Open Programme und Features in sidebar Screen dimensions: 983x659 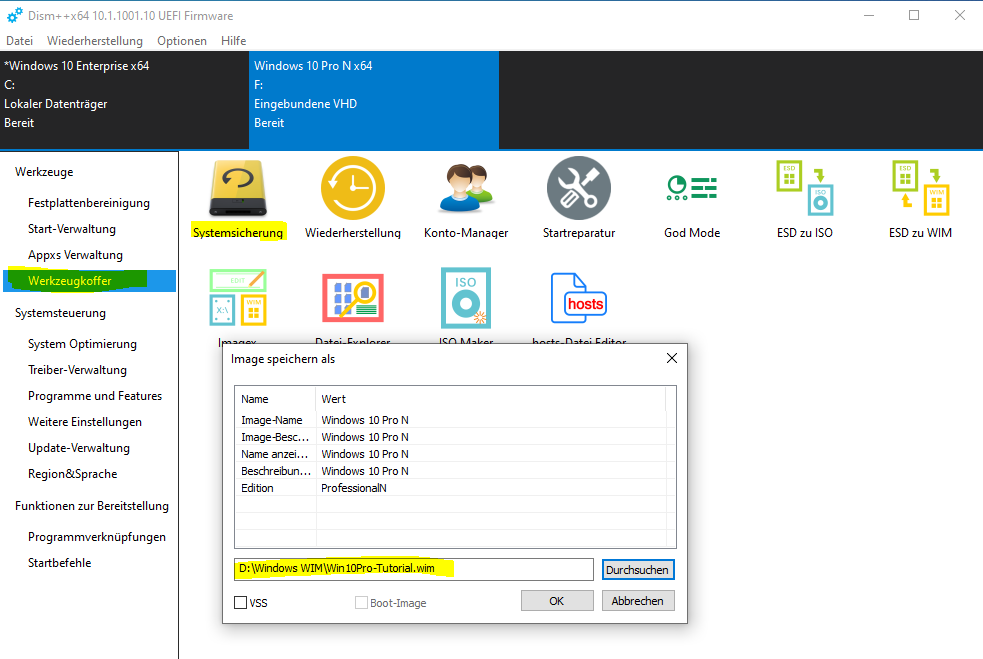click(x=95, y=396)
